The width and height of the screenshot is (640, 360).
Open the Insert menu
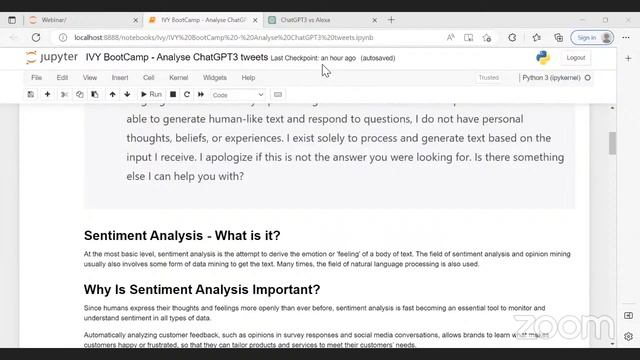[x=120, y=78]
